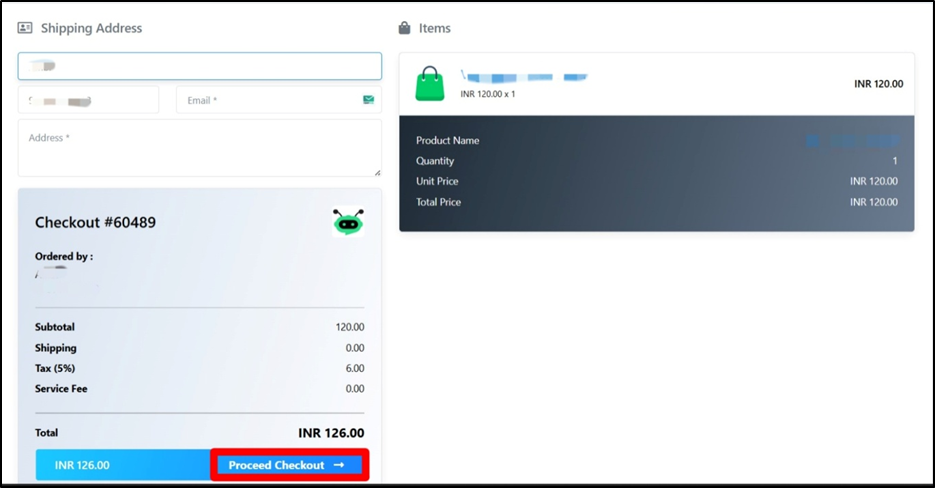
Task: Click the envelope icon in Email field
Action: [368, 100]
